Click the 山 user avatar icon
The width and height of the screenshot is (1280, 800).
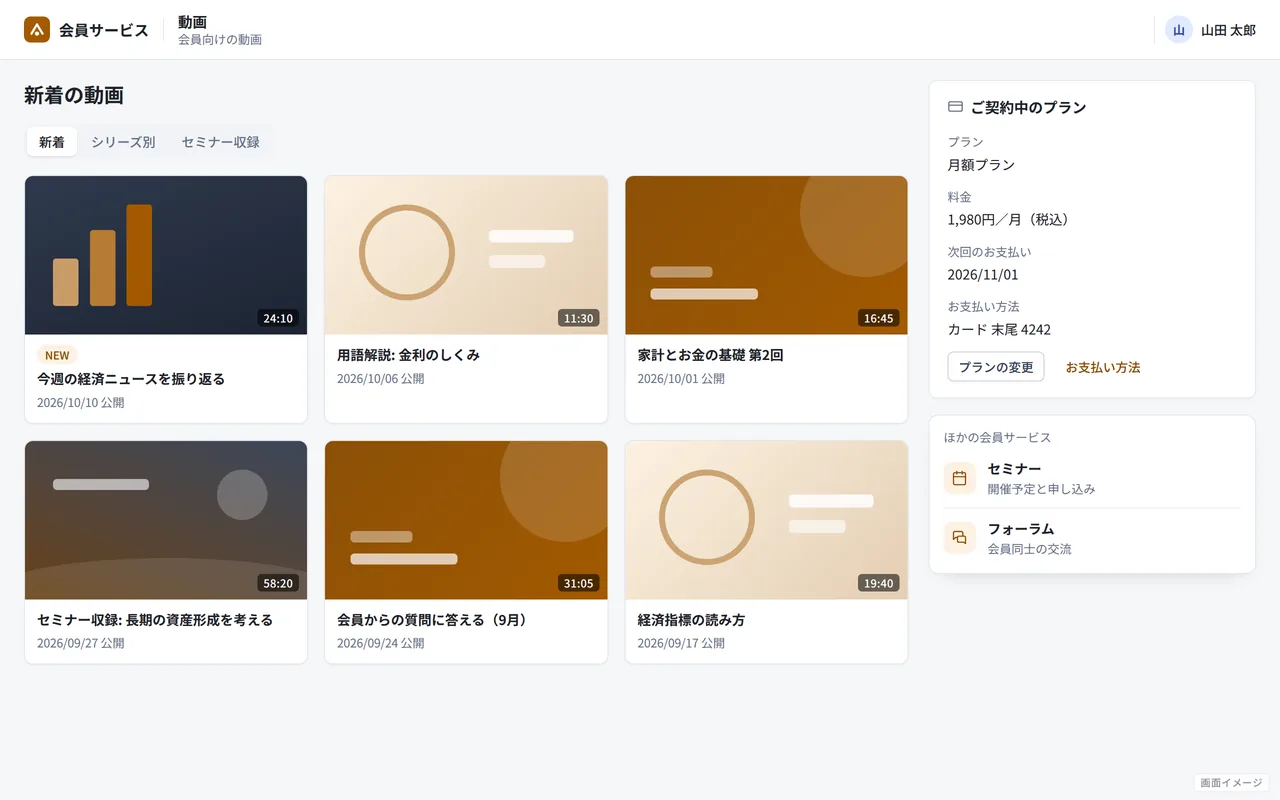[1179, 30]
